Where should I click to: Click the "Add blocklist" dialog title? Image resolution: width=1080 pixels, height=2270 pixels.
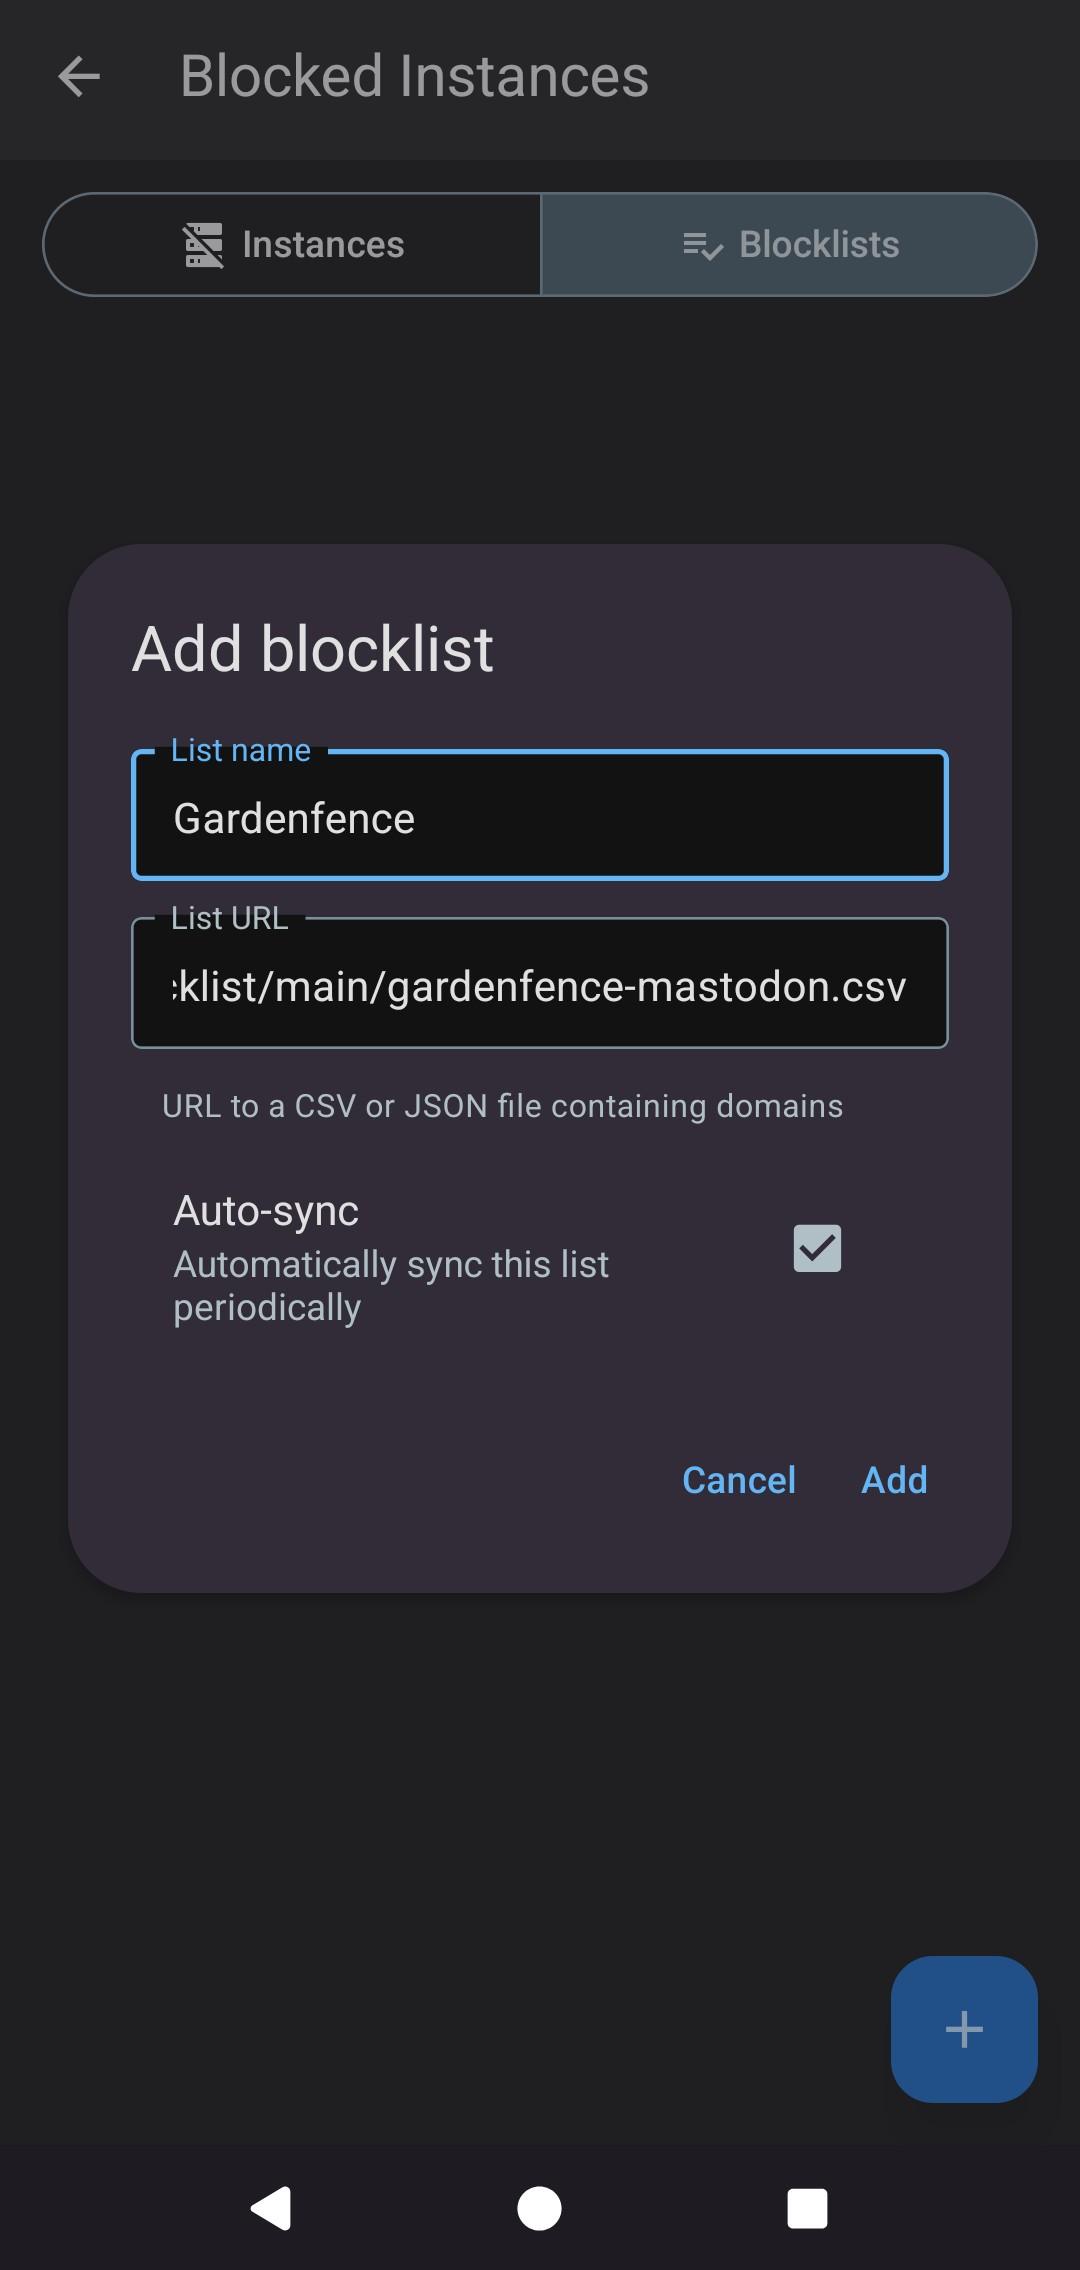(x=313, y=649)
